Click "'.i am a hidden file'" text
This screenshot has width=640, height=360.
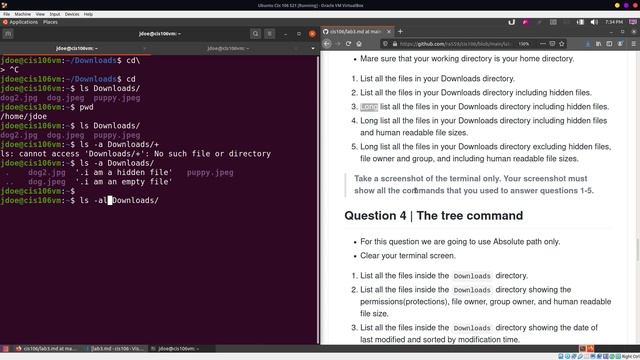click(124, 173)
